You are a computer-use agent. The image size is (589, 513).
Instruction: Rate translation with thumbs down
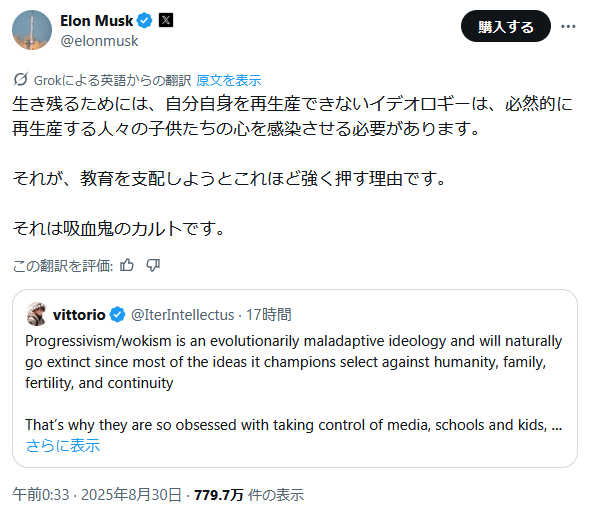153,265
